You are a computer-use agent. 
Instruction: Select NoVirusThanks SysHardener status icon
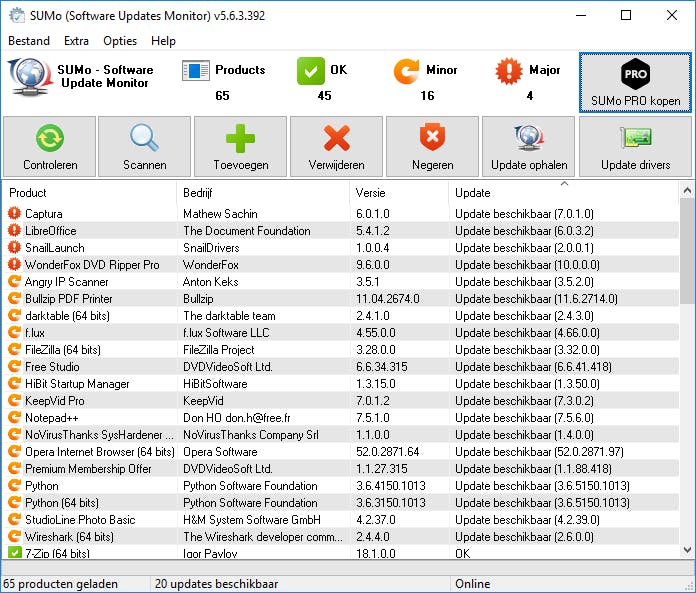pos(14,435)
